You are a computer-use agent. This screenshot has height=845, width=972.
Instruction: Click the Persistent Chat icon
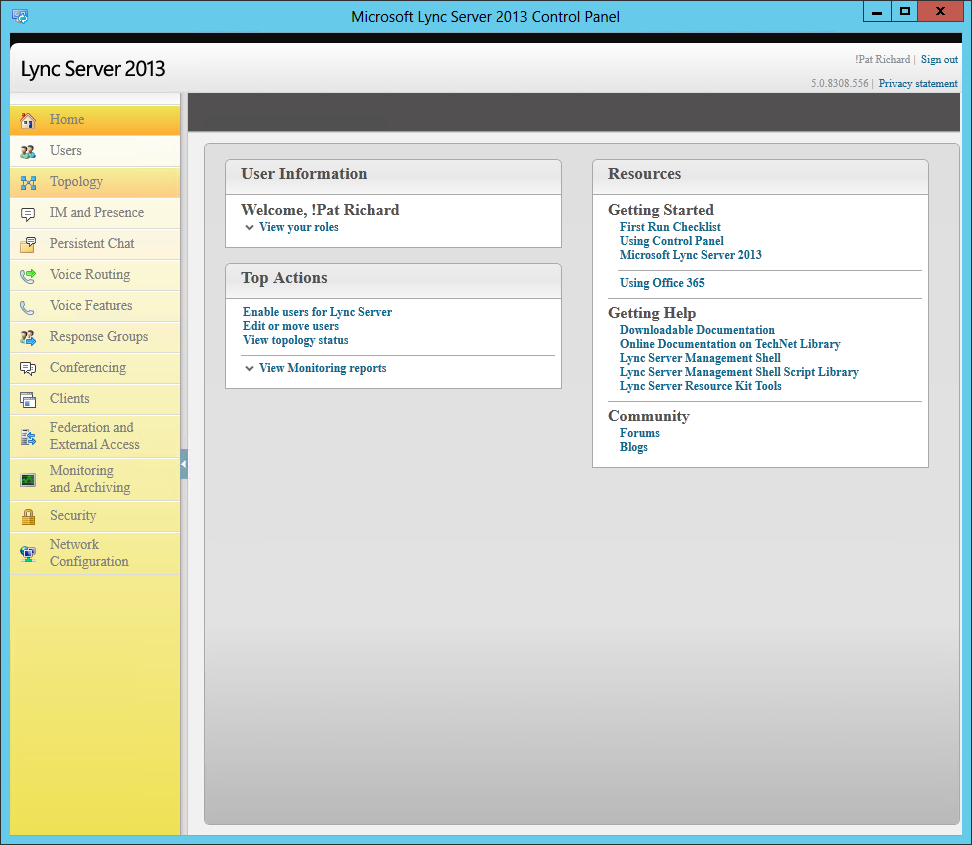(28, 244)
